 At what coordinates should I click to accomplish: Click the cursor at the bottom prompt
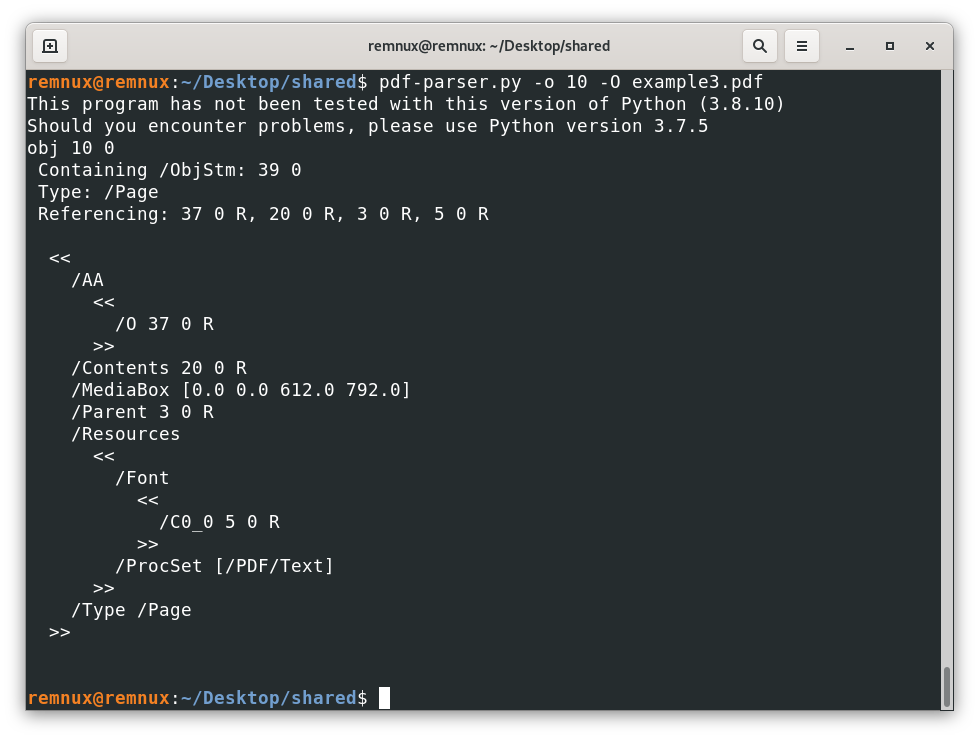384,698
